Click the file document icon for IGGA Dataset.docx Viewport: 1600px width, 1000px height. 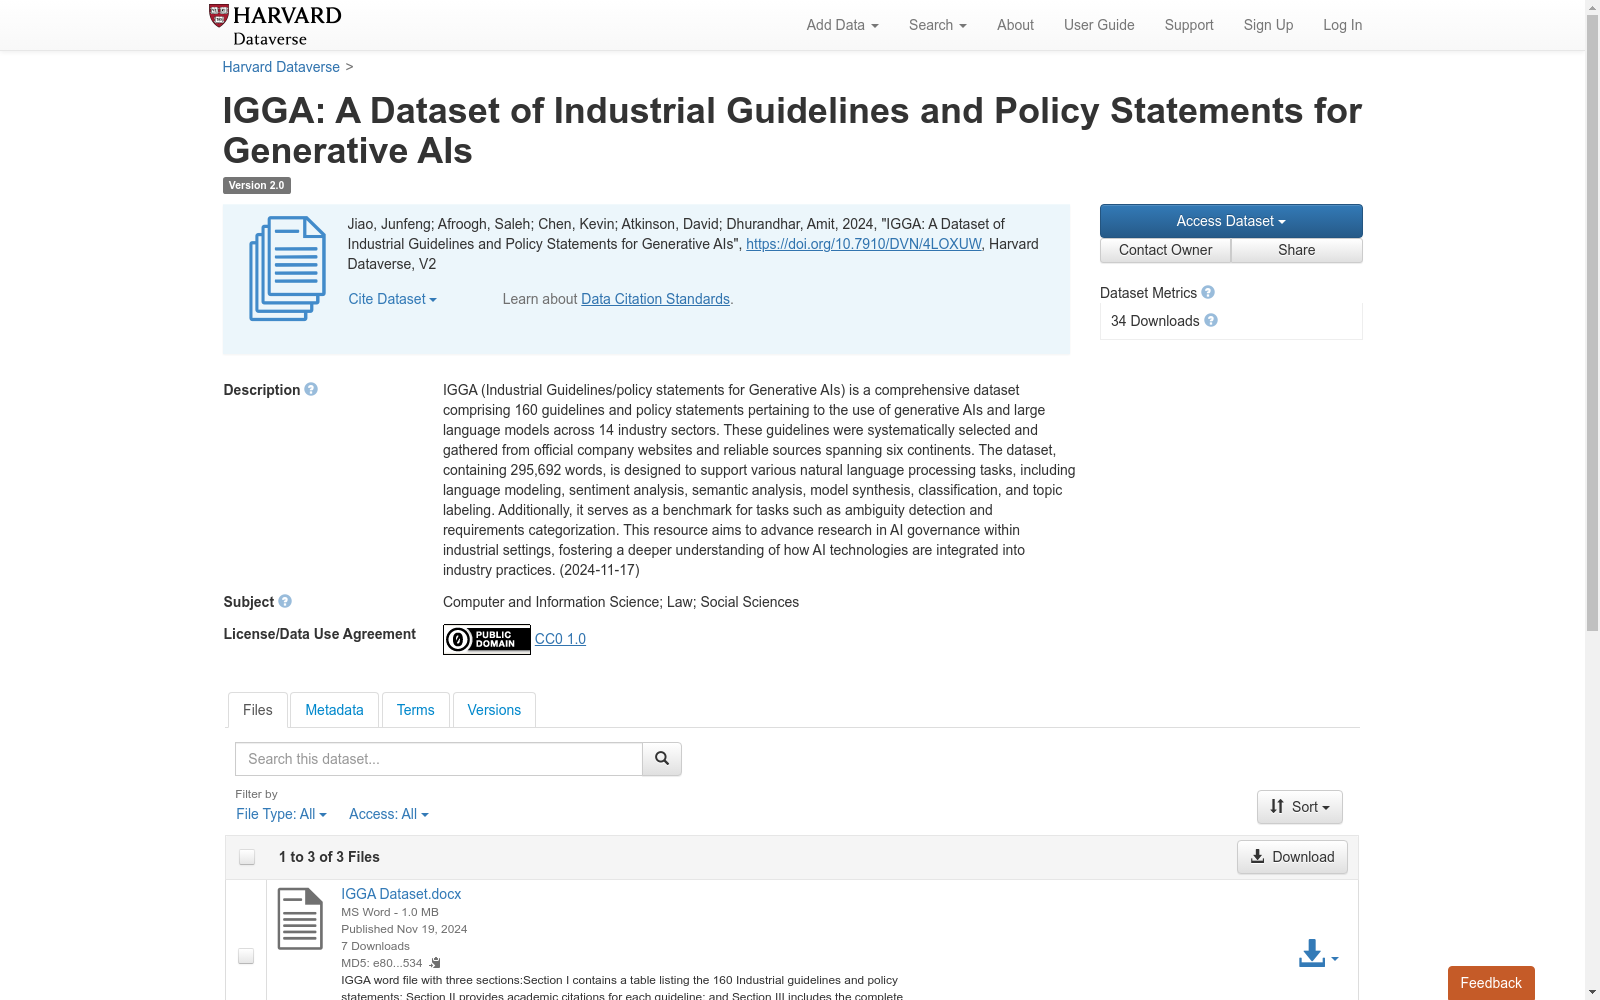[300, 918]
